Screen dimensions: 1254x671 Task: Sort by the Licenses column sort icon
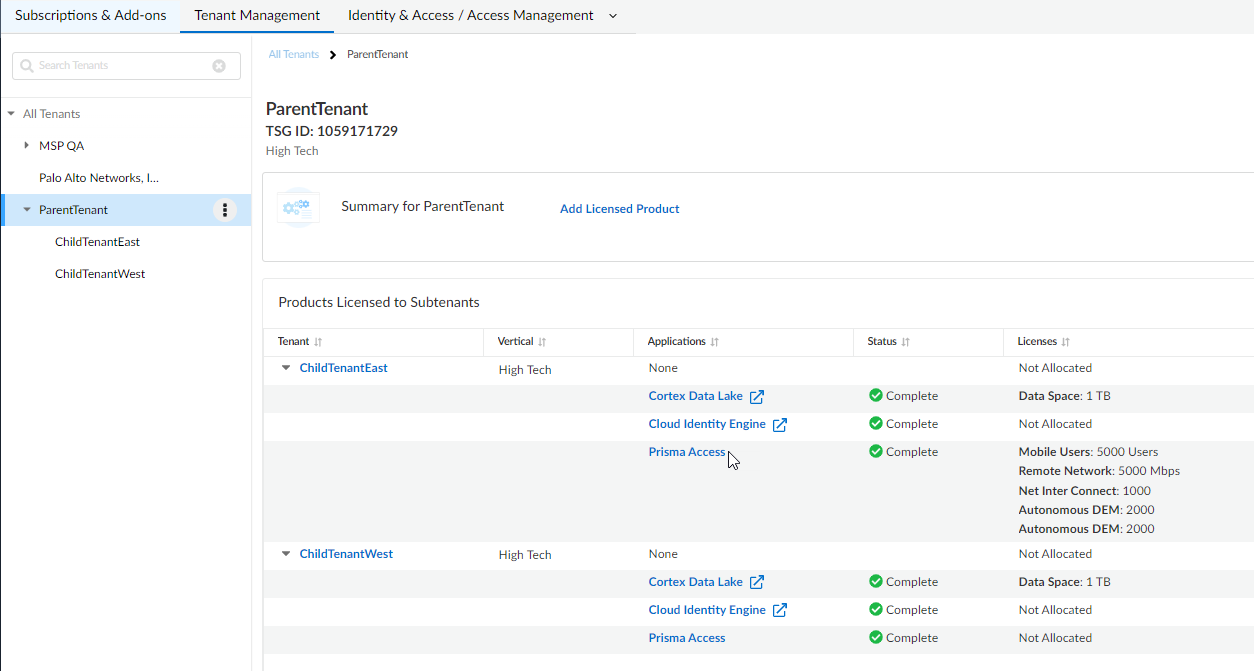pos(1065,342)
